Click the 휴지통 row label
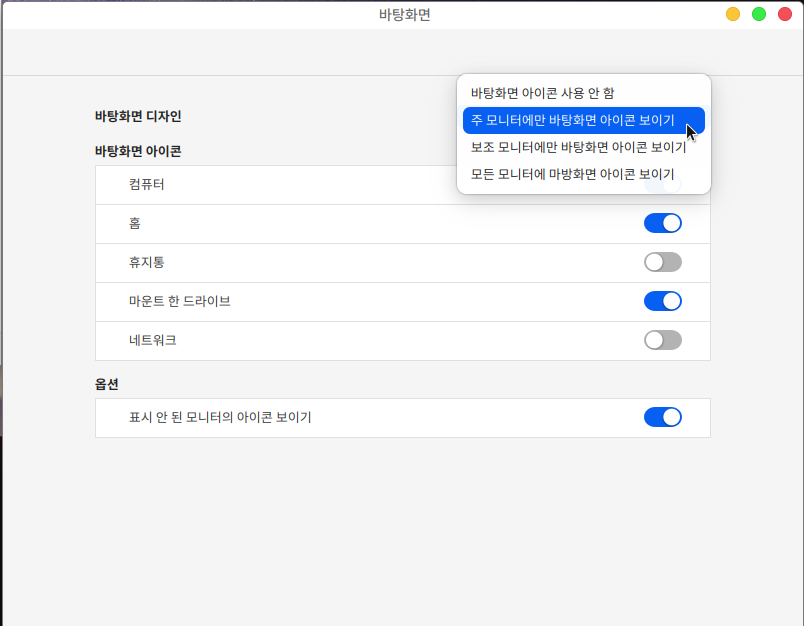 coord(147,262)
